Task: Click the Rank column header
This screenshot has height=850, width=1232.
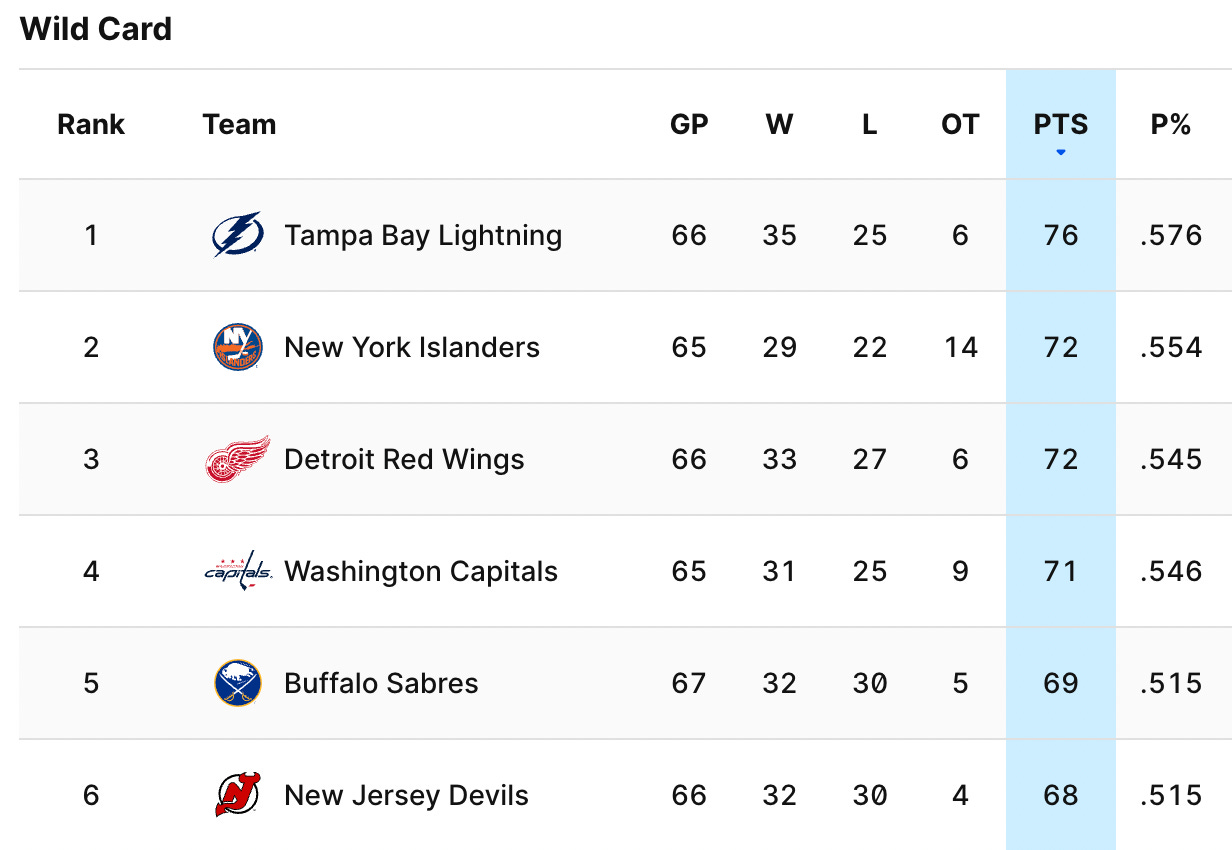Action: [91, 125]
